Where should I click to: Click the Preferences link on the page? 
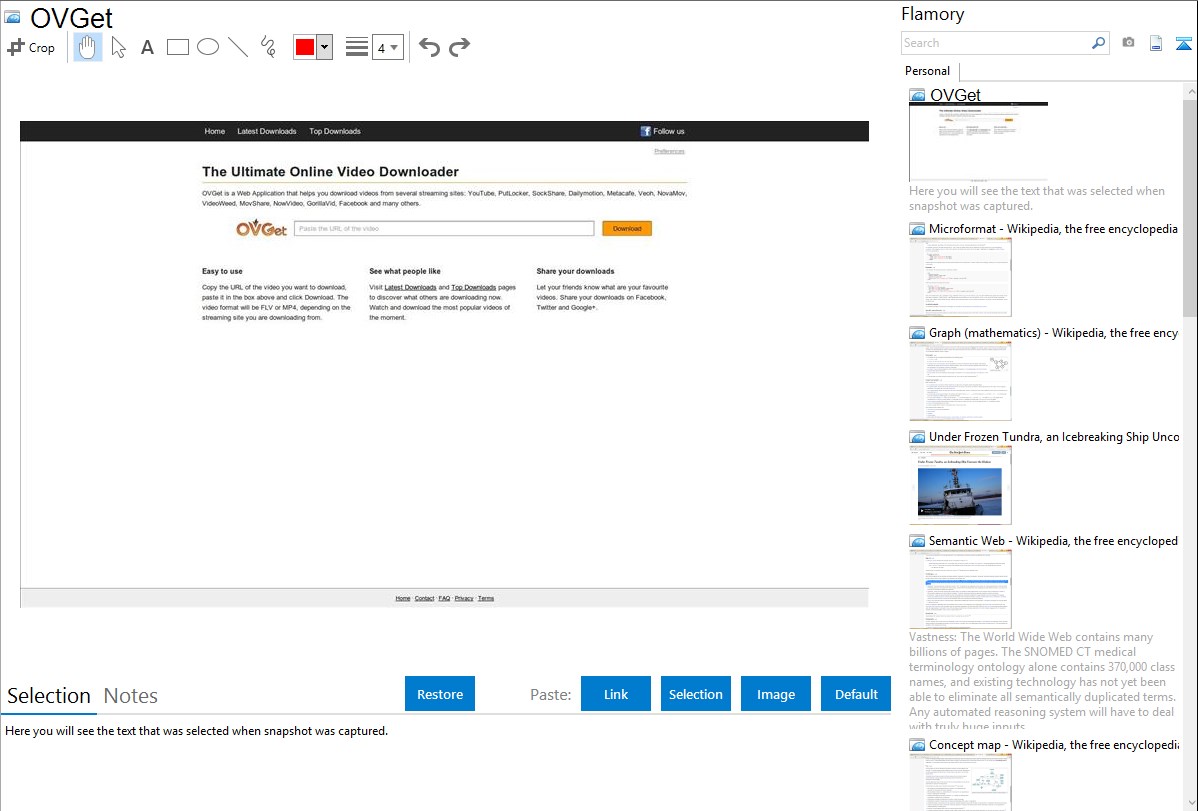tap(669, 151)
